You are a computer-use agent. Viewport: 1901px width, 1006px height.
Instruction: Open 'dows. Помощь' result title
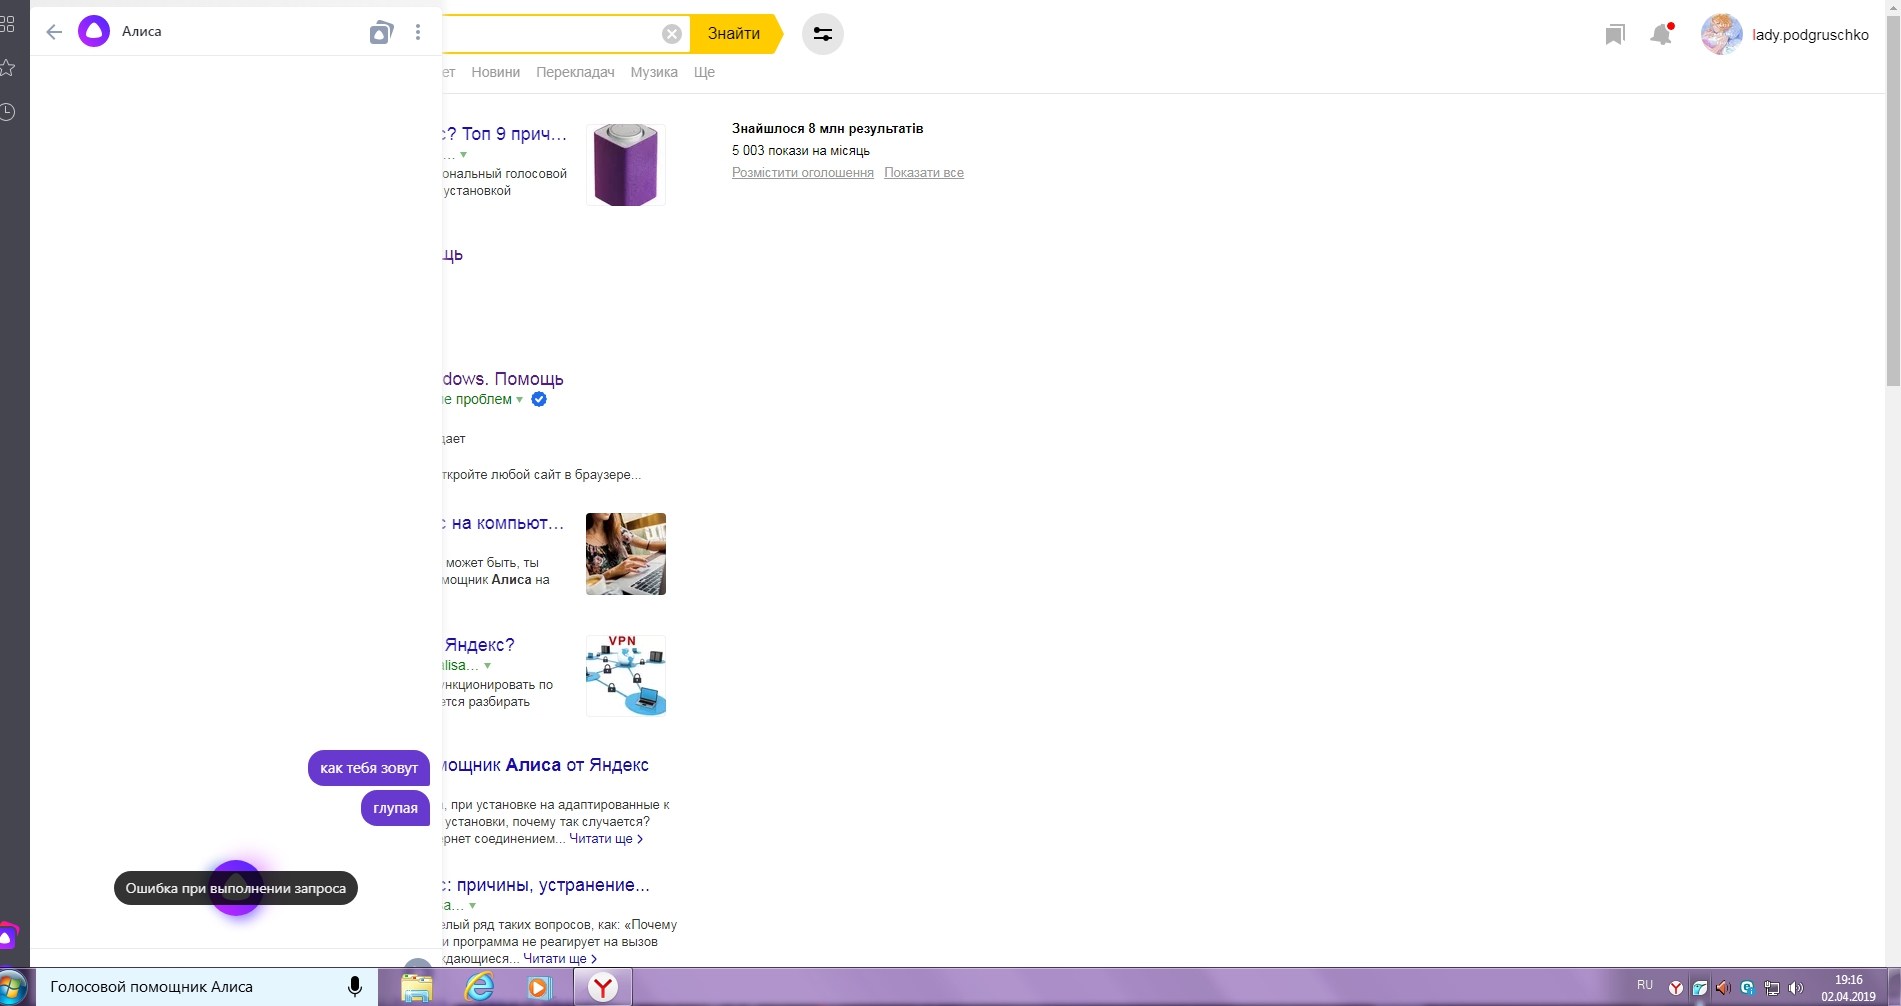[503, 379]
